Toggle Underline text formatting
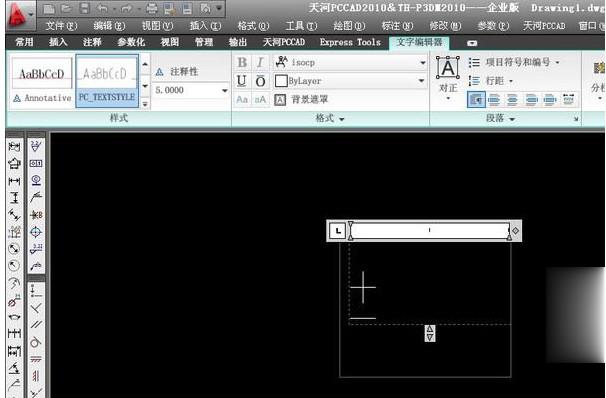Image resolution: width=606 pixels, height=398 pixels. pos(242,81)
